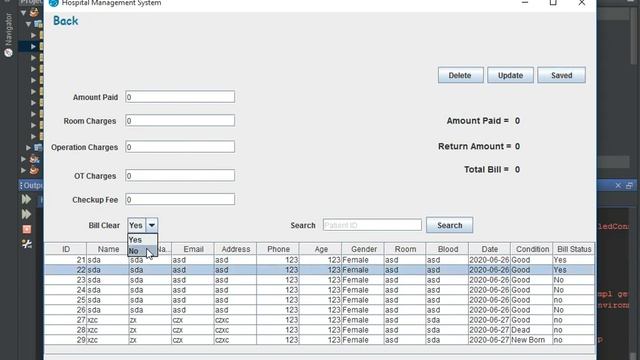Focus the Operation Charges input field

tap(180, 147)
